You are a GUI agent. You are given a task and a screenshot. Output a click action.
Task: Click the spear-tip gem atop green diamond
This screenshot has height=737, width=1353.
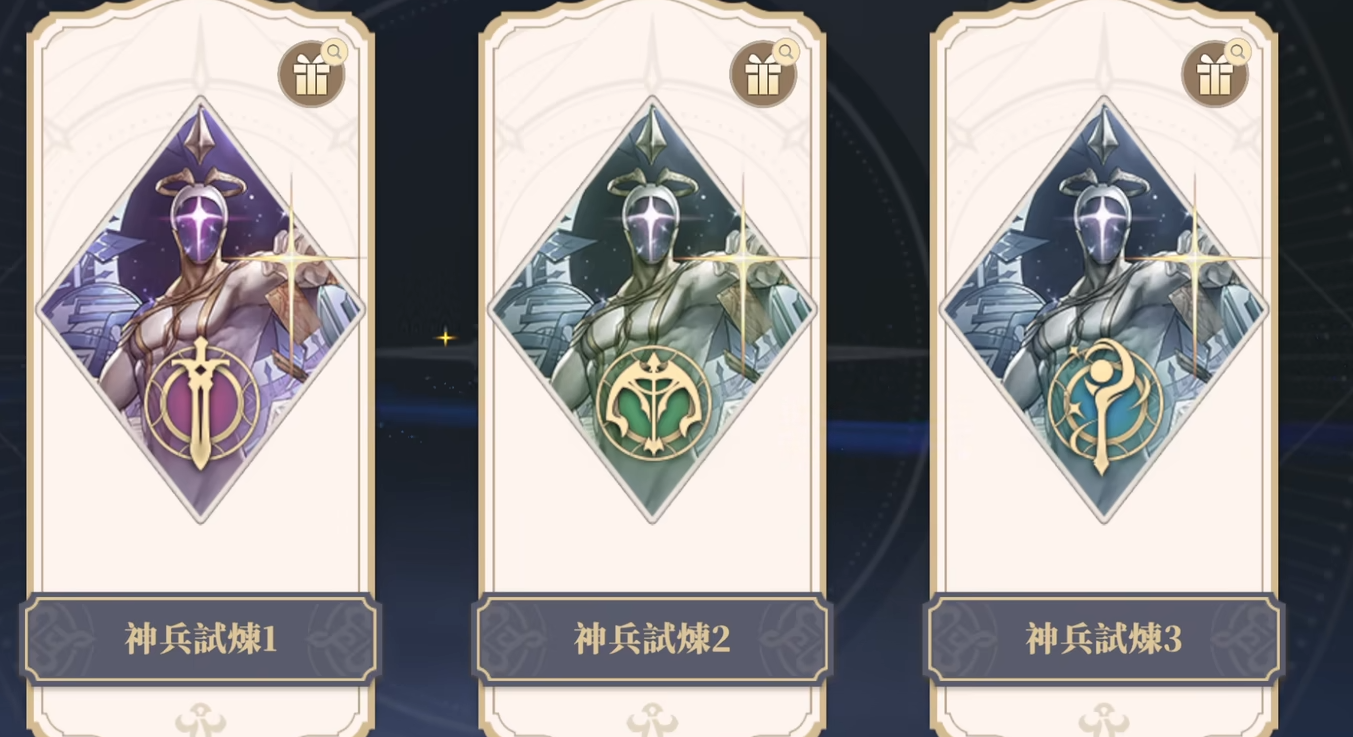tap(652, 135)
